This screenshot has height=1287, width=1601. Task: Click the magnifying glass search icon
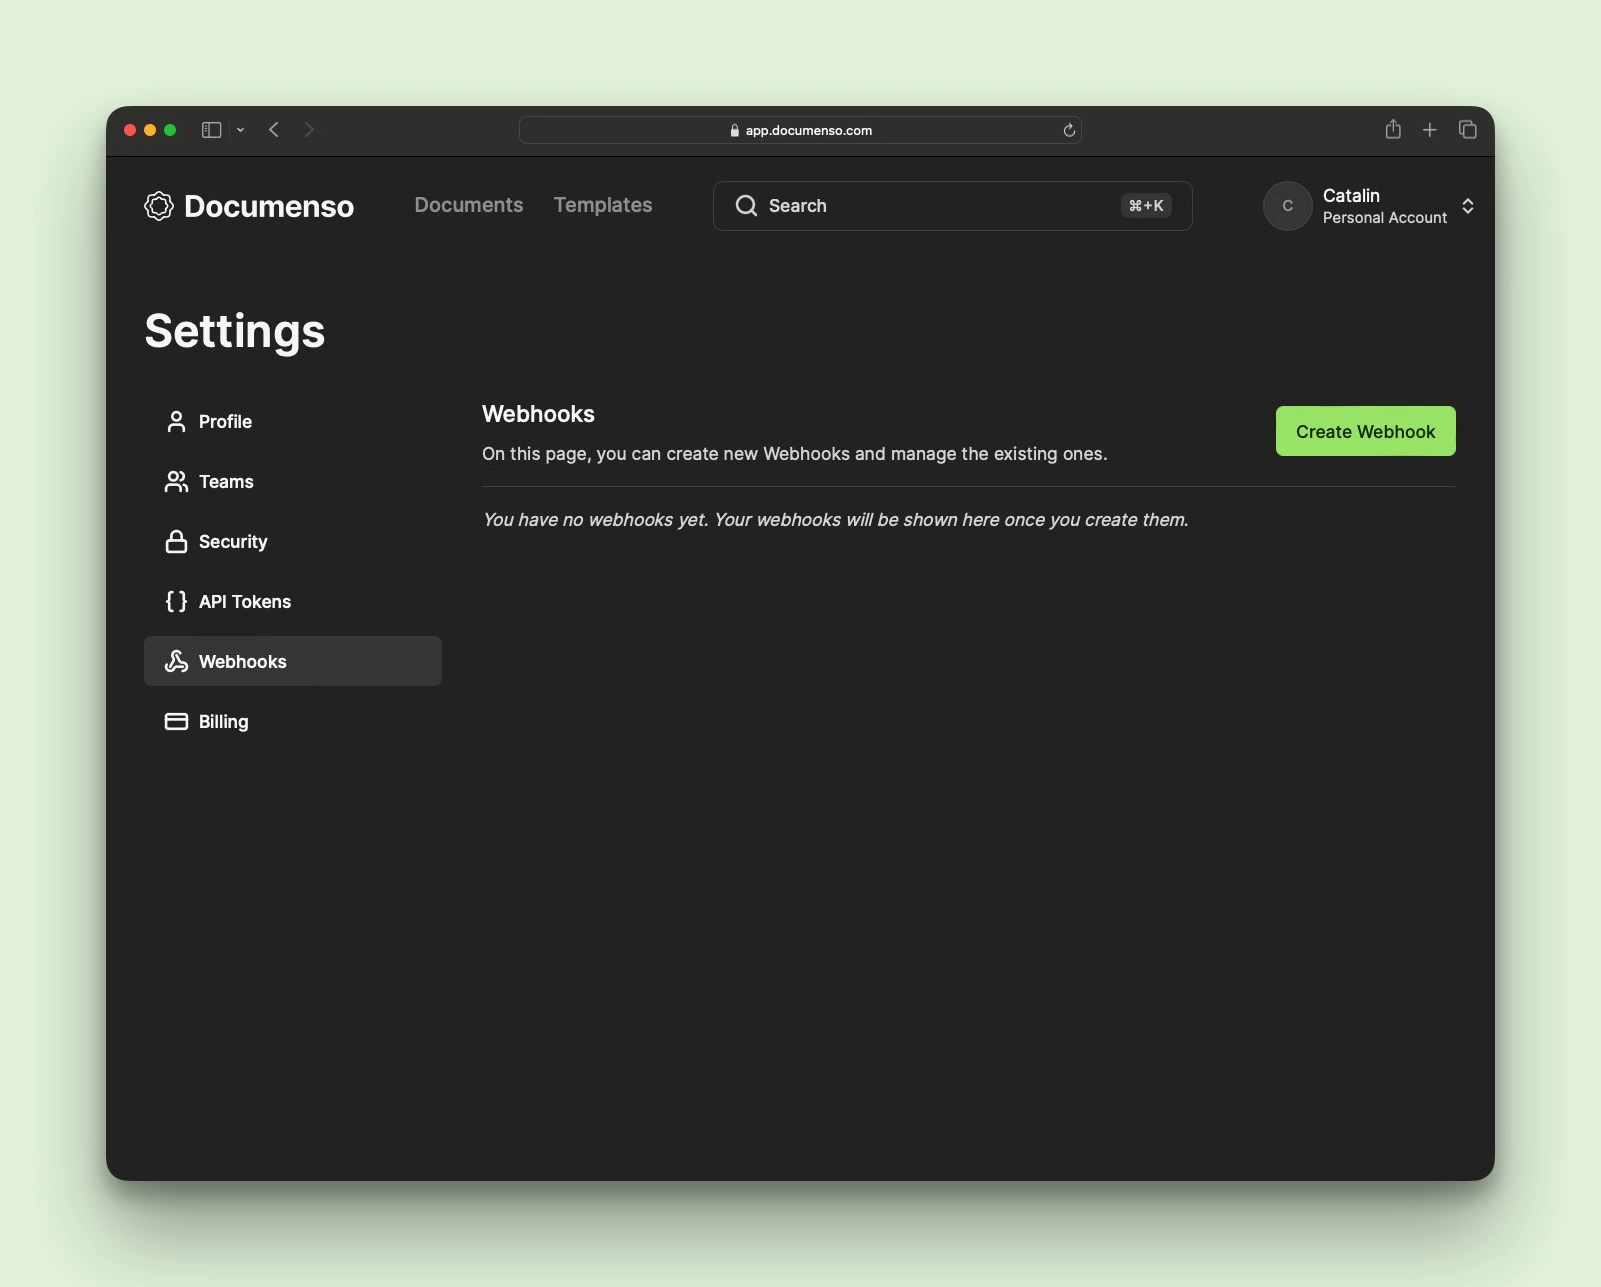tap(746, 206)
